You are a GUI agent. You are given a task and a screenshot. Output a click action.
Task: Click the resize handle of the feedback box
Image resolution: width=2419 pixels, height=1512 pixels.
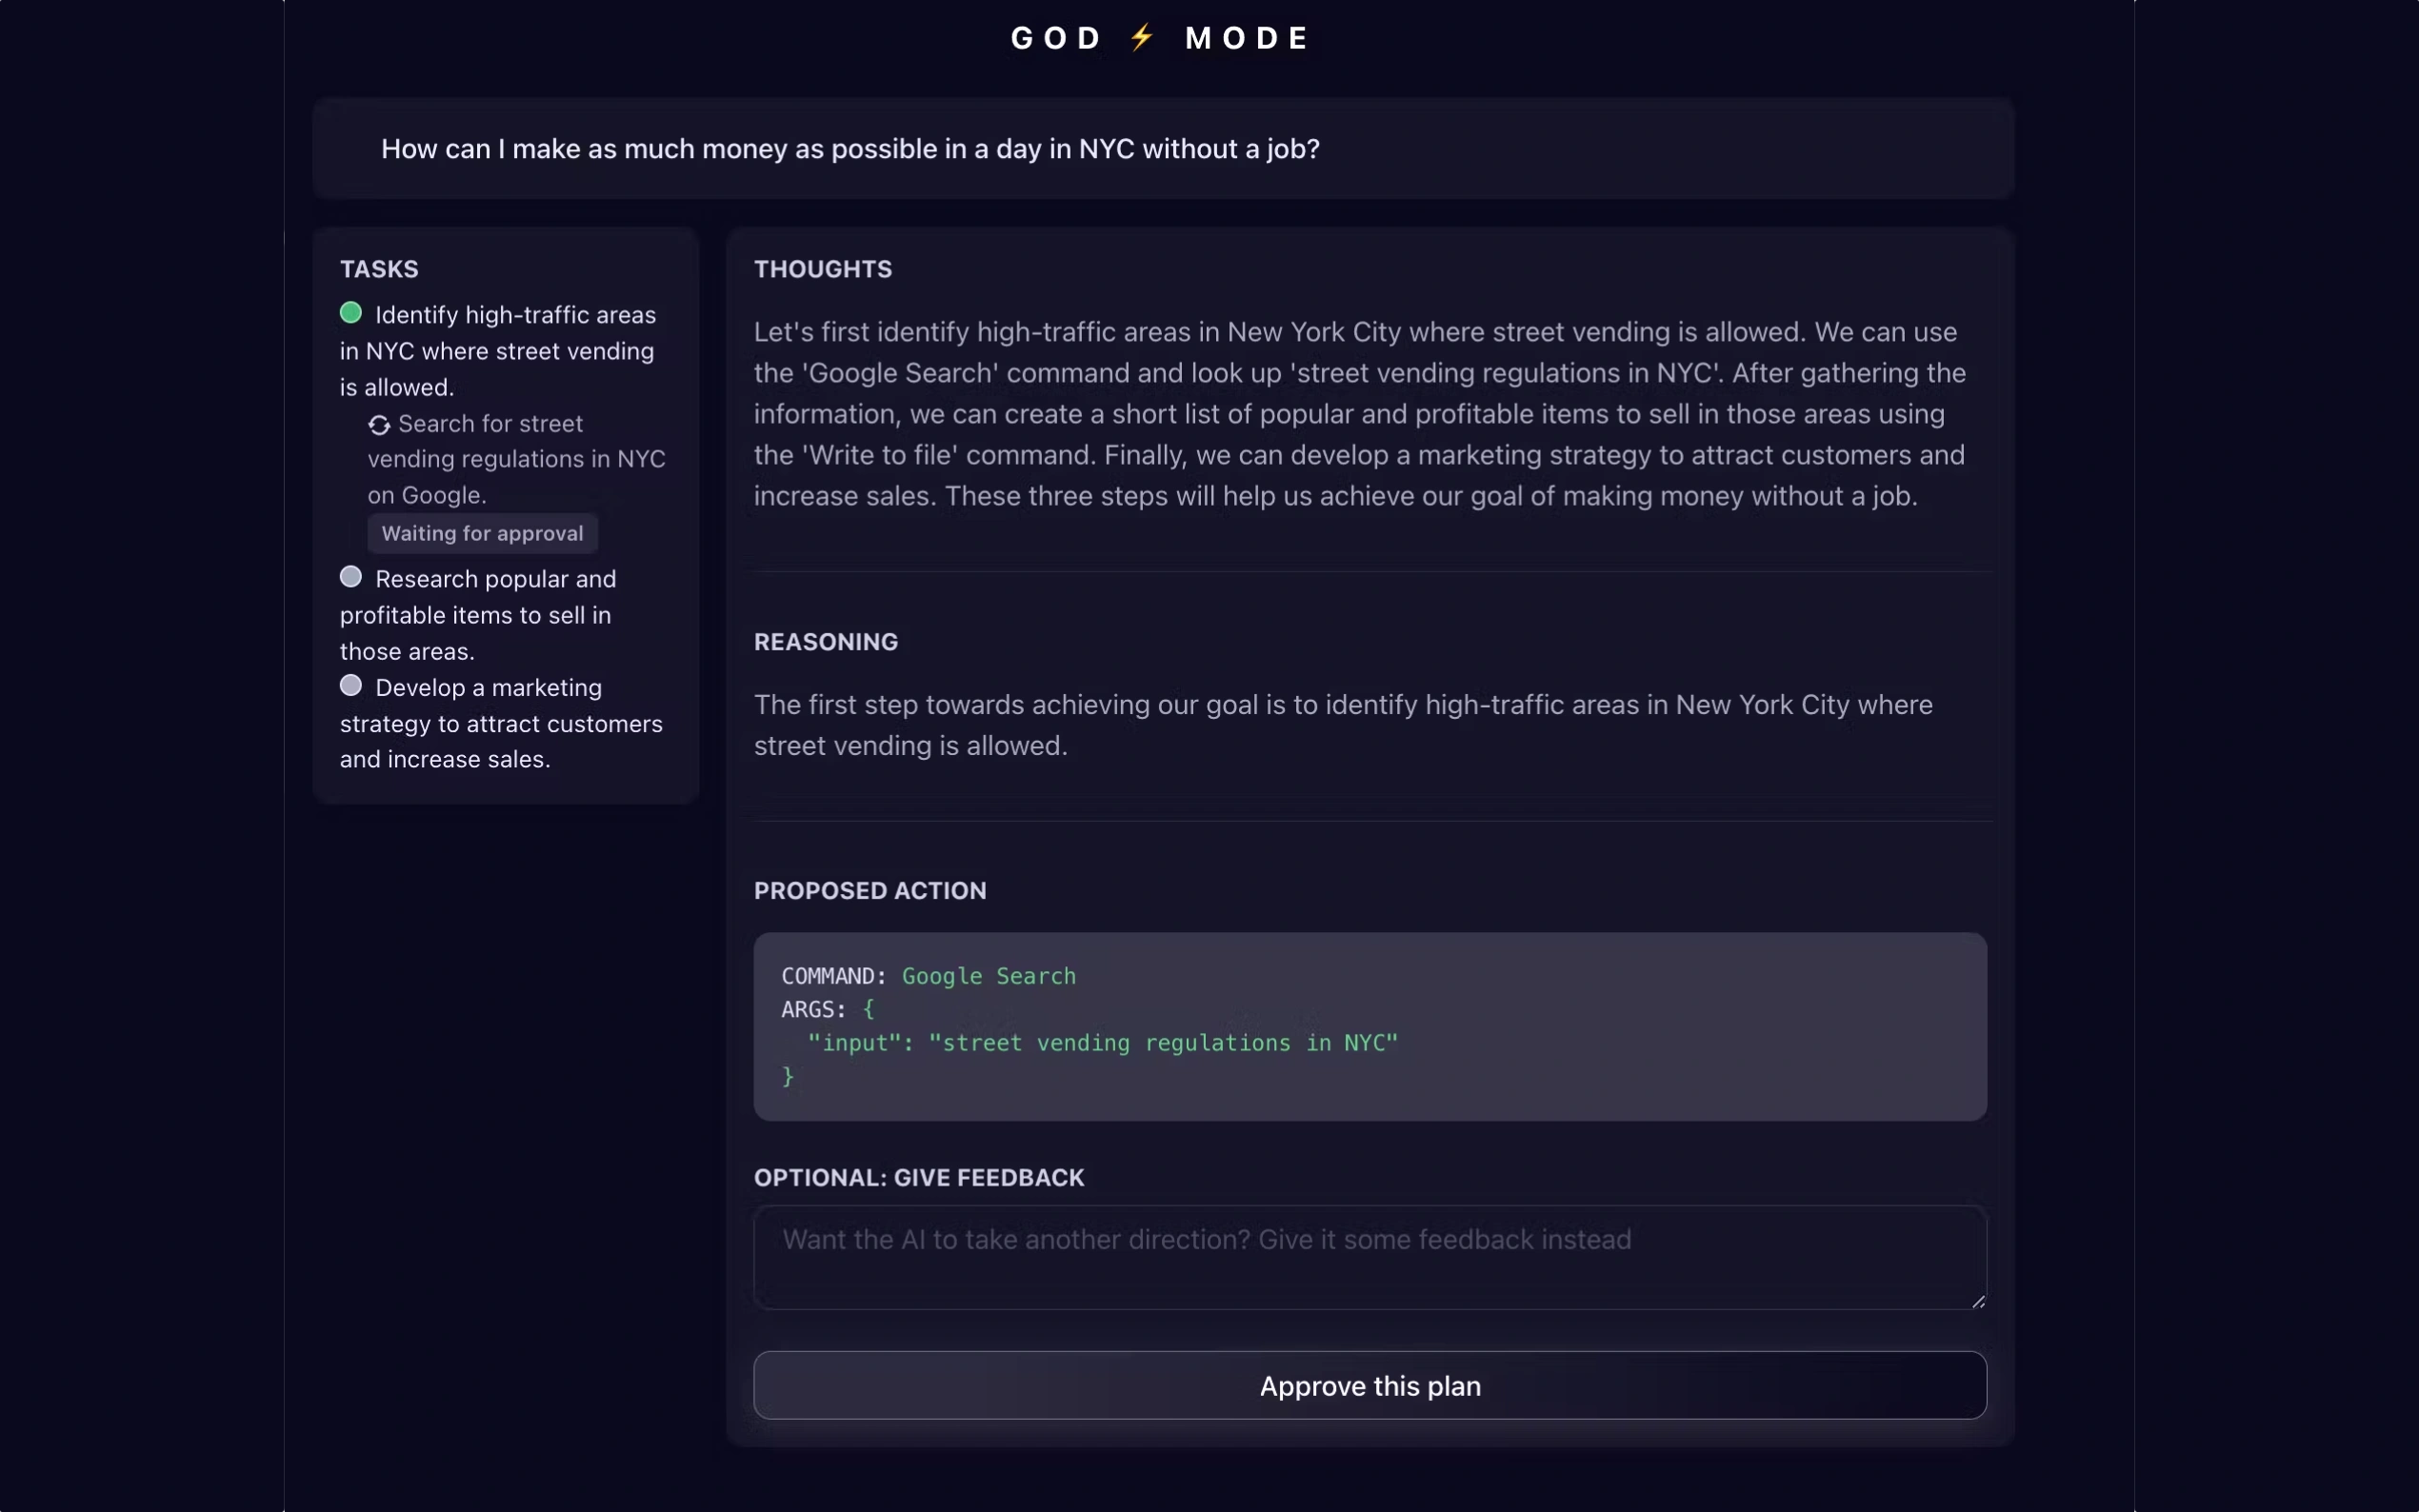[1977, 1301]
